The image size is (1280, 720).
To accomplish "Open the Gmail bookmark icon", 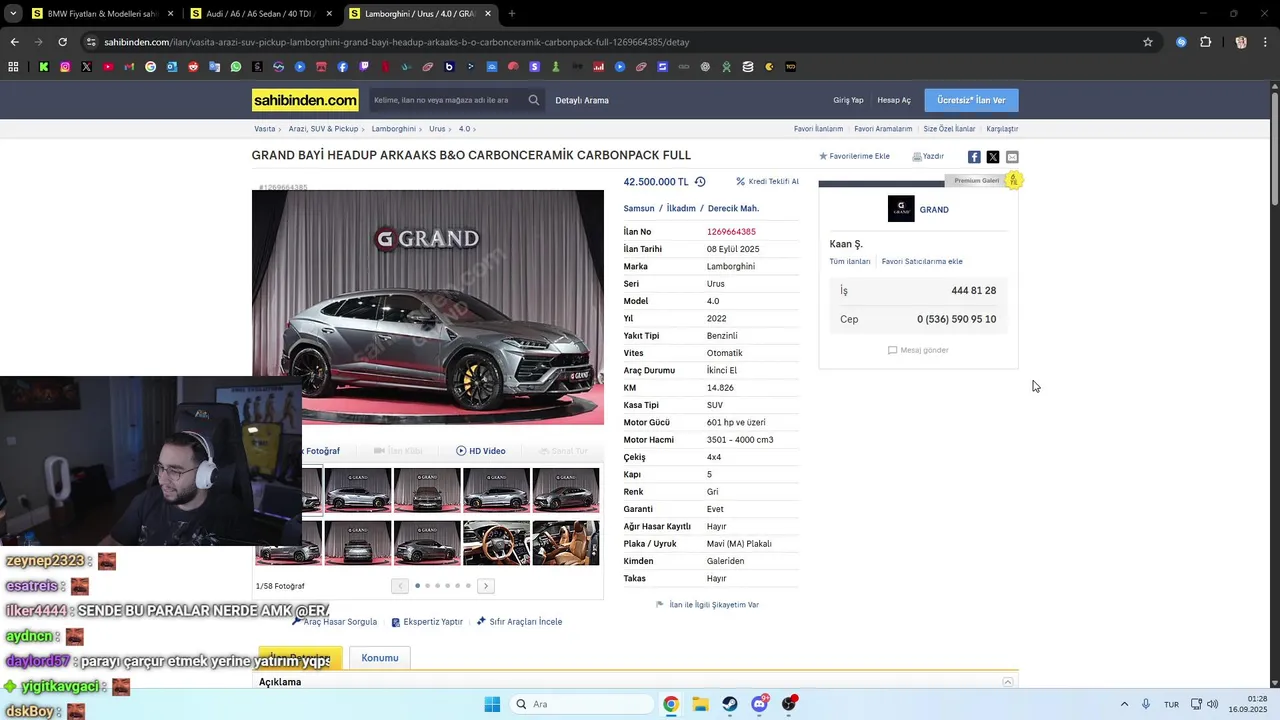I will tap(129, 67).
